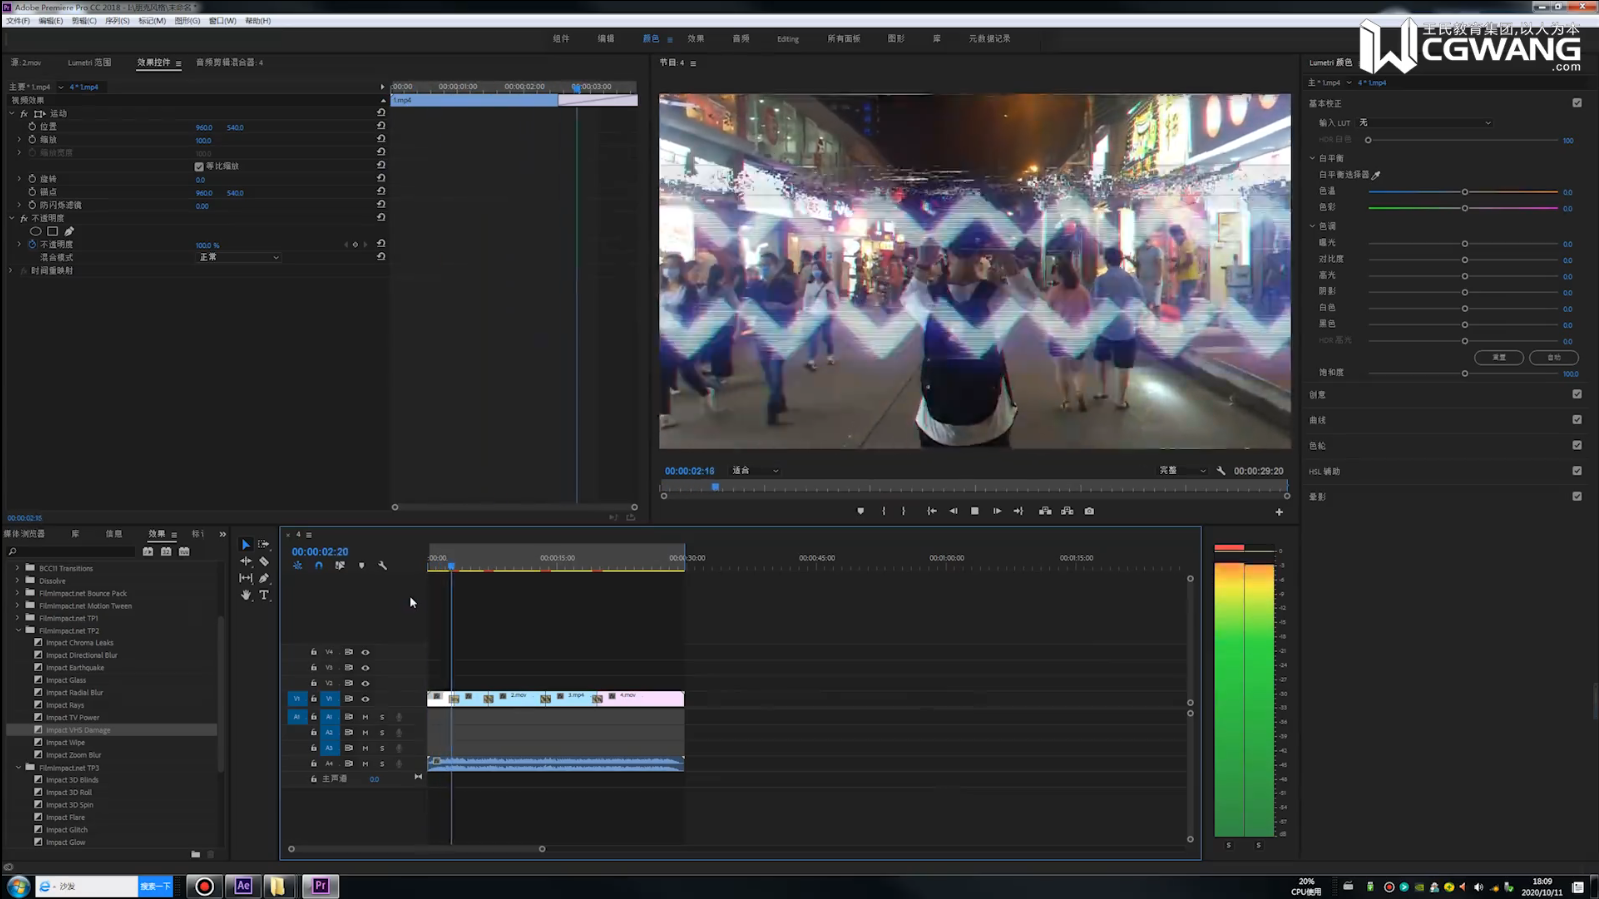Hide track V4 with its eye icon
Image resolution: width=1599 pixels, height=899 pixels.
pyautogui.click(x=365, y=652)
